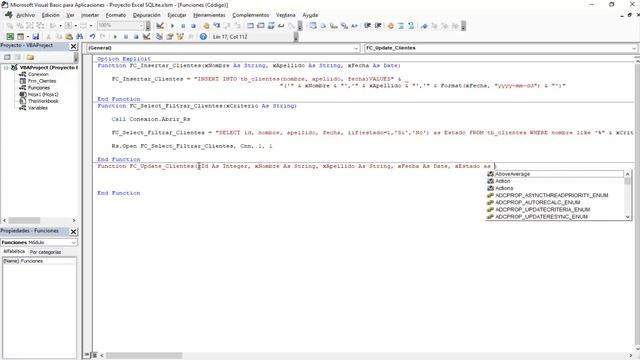Click the (Name) Funciones property field
The height and width of the screenshot is (360, 640).
pos(39,261)
